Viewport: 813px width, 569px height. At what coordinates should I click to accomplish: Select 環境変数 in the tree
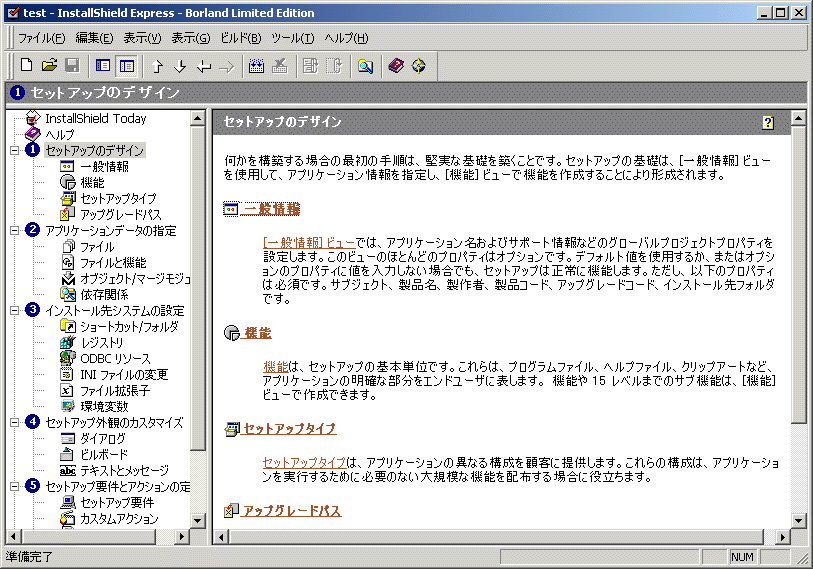104,406
